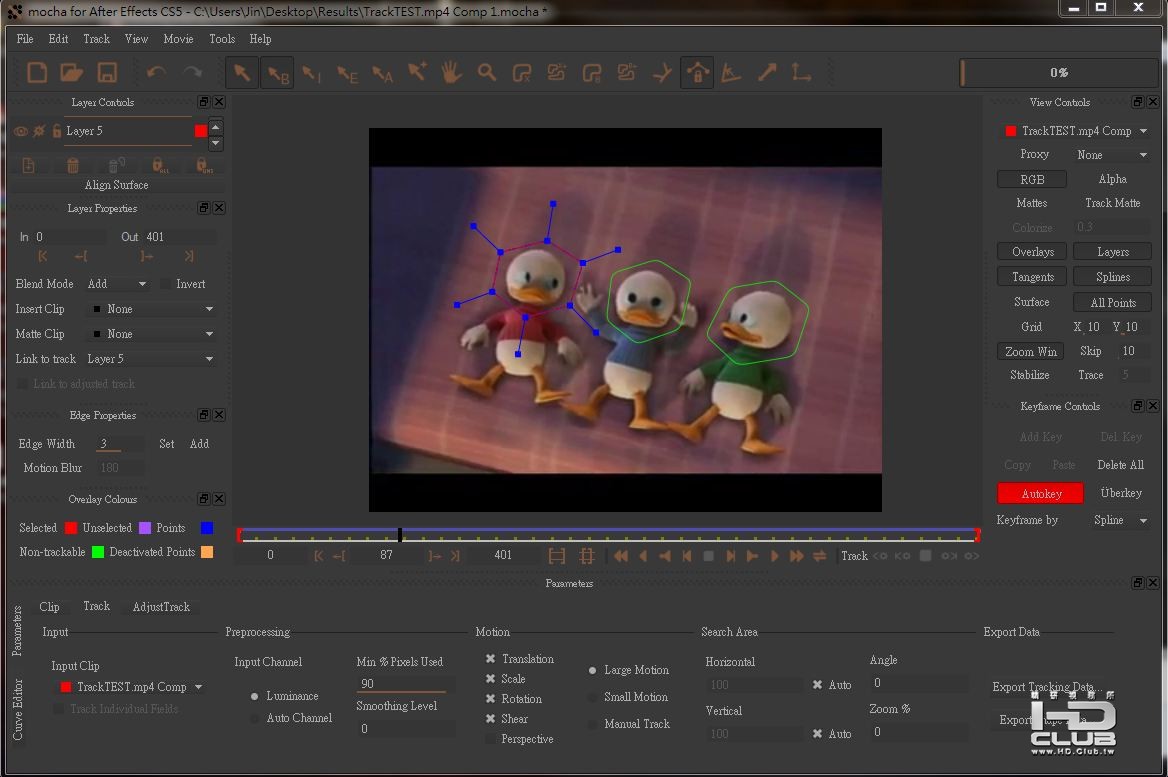Viewport: 1168px width, 777px height.
Task: Change the purple Unselected overlay colour swatch
Action: pyautogui.click(x=145, y=528)
